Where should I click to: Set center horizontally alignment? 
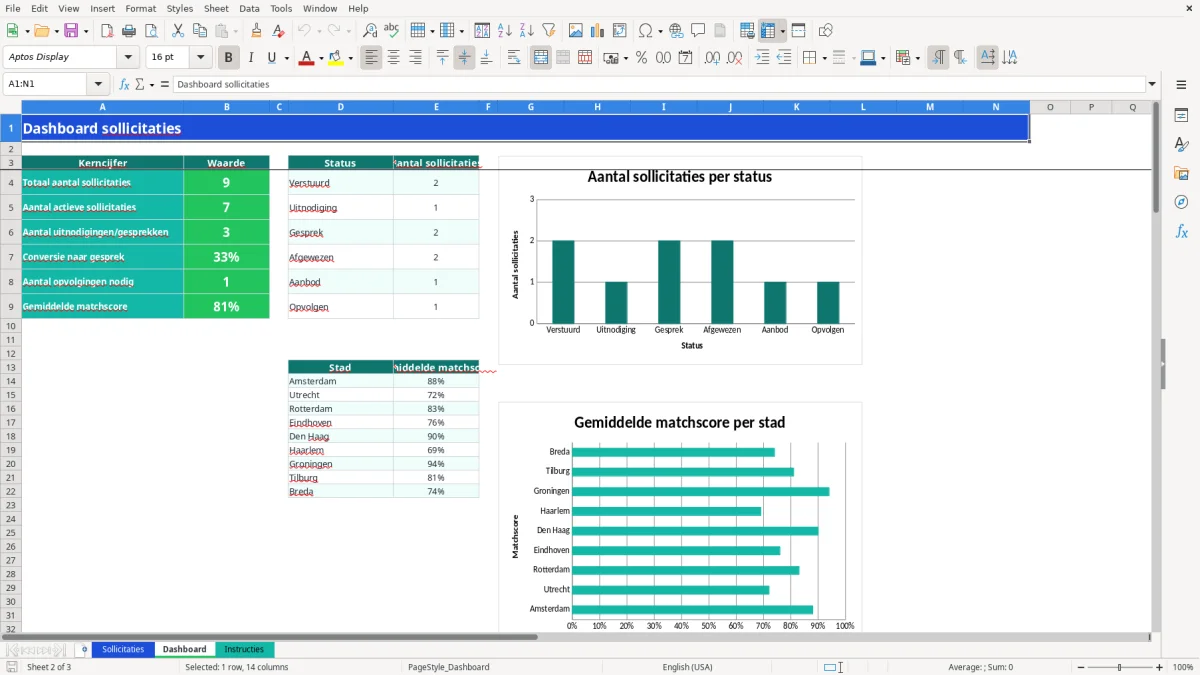tap(394, 58)
